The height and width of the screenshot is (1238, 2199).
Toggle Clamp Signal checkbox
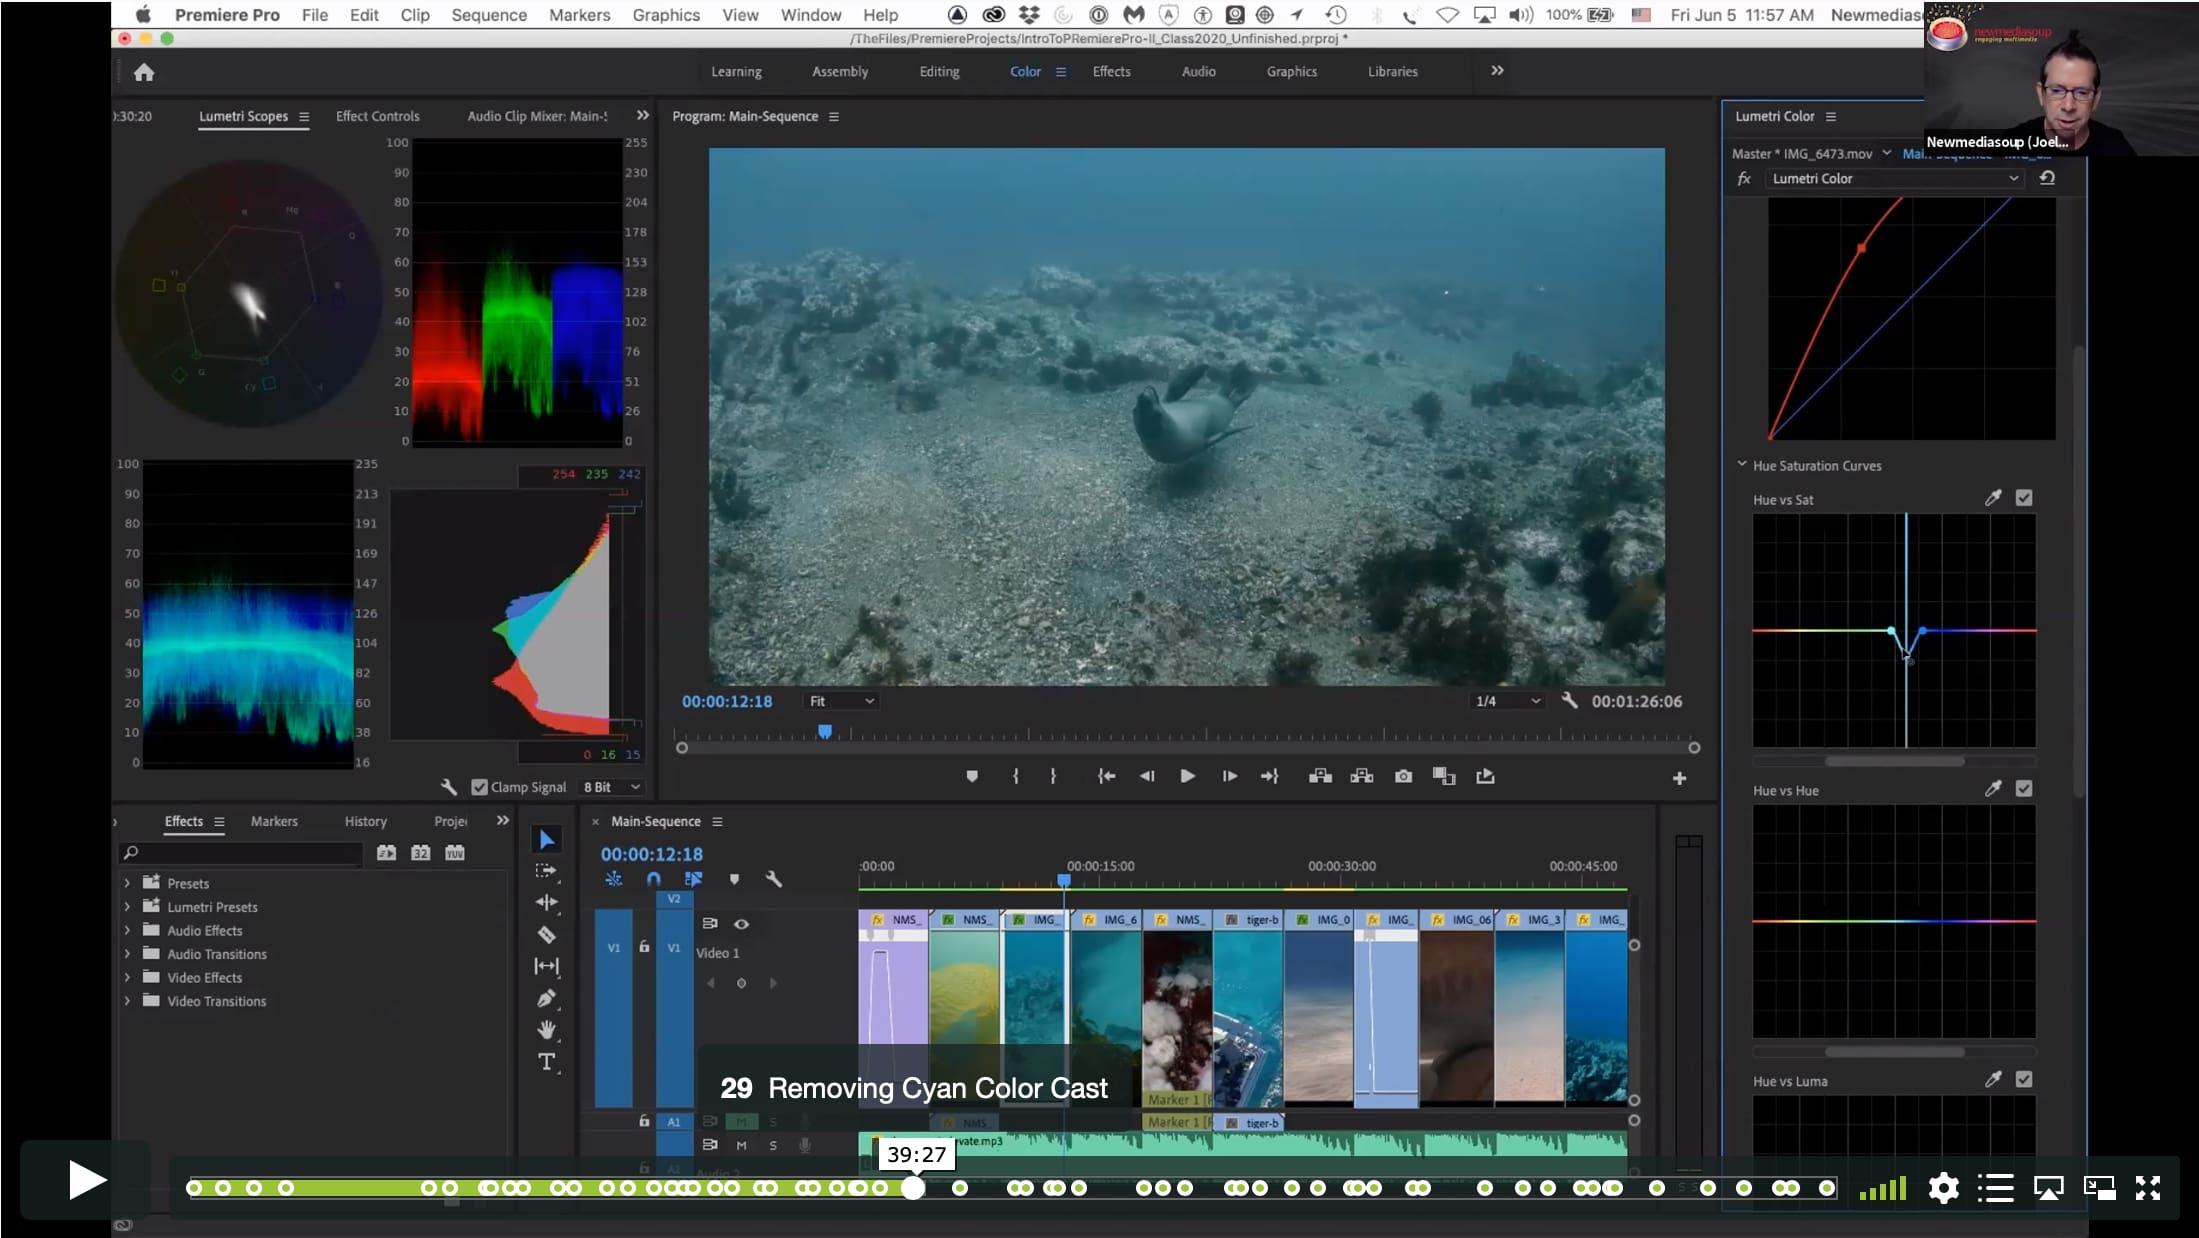479,787
